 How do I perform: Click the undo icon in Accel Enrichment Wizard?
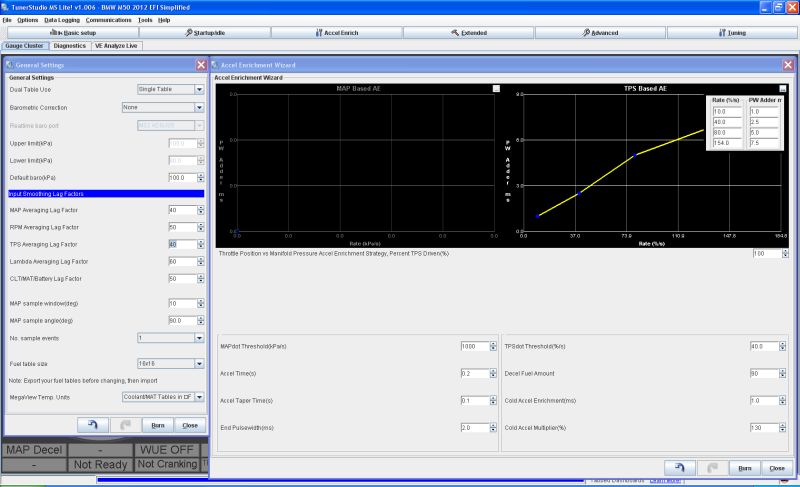click(x=679, y=467)
